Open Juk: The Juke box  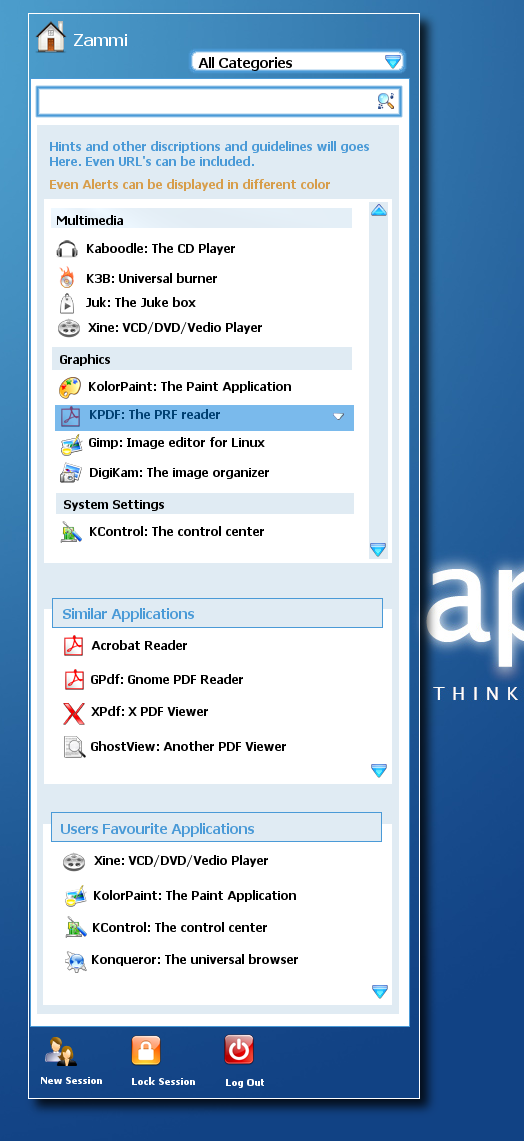140,303
